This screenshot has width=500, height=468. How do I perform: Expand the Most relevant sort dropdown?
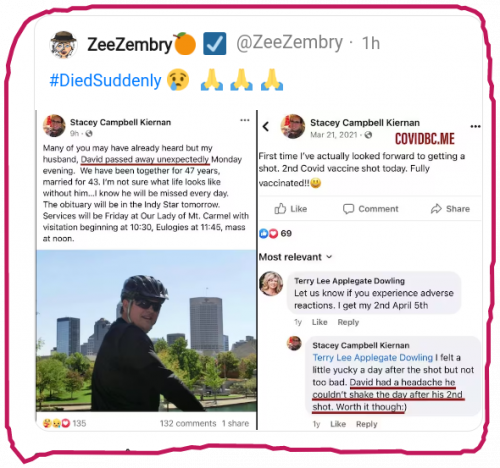(x=296, y=257)
